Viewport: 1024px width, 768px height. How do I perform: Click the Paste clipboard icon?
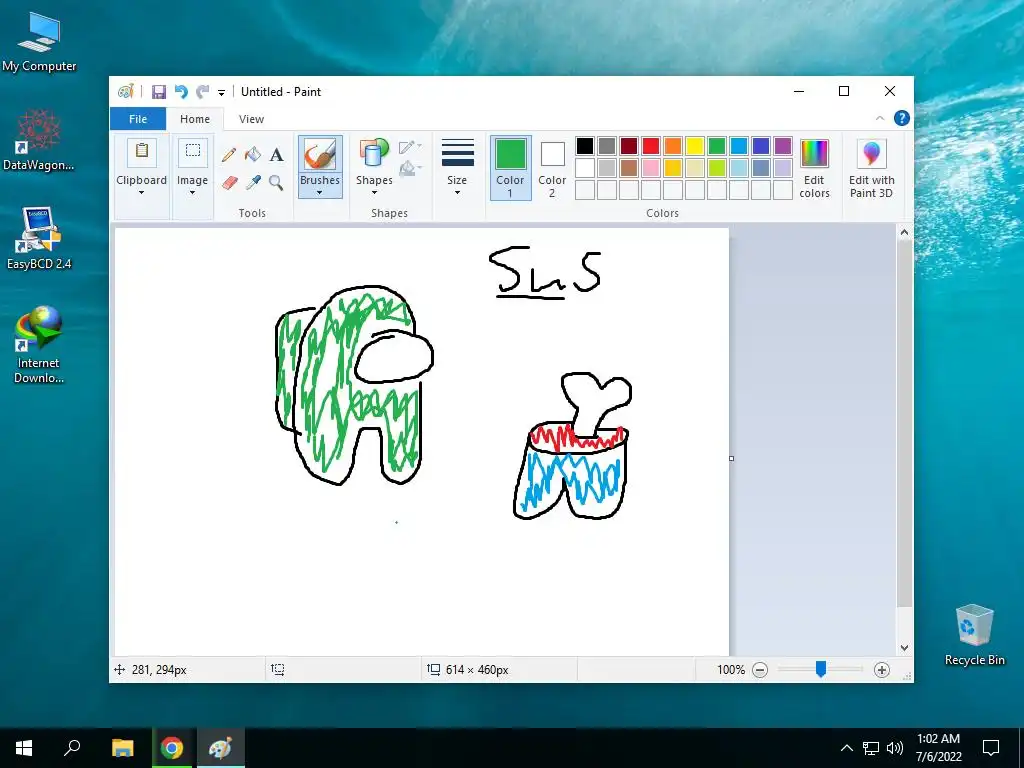[x=142, y=153]
